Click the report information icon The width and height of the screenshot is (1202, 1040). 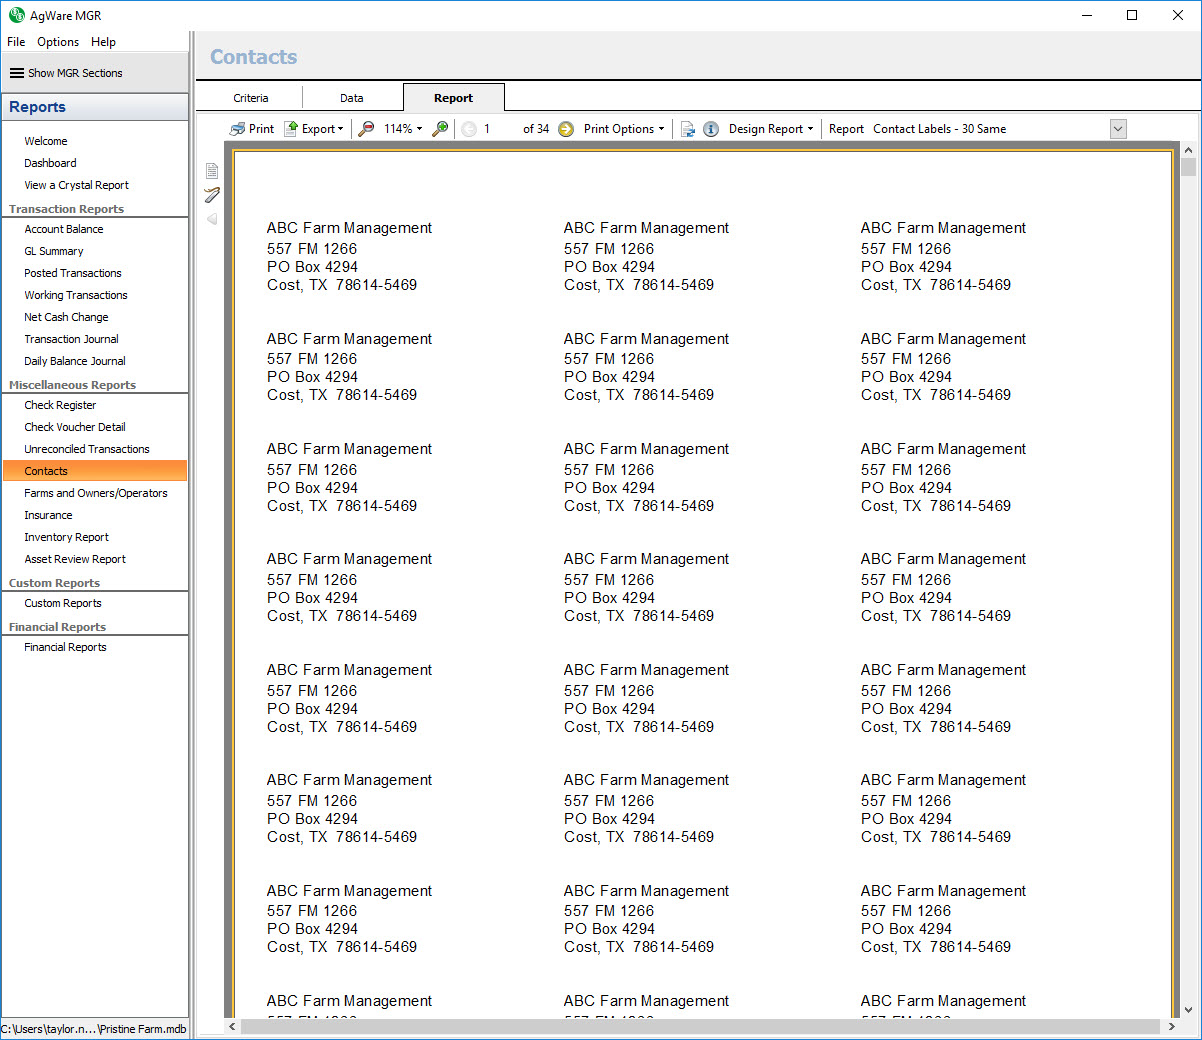pyautogui.click(x=711, y=129)
